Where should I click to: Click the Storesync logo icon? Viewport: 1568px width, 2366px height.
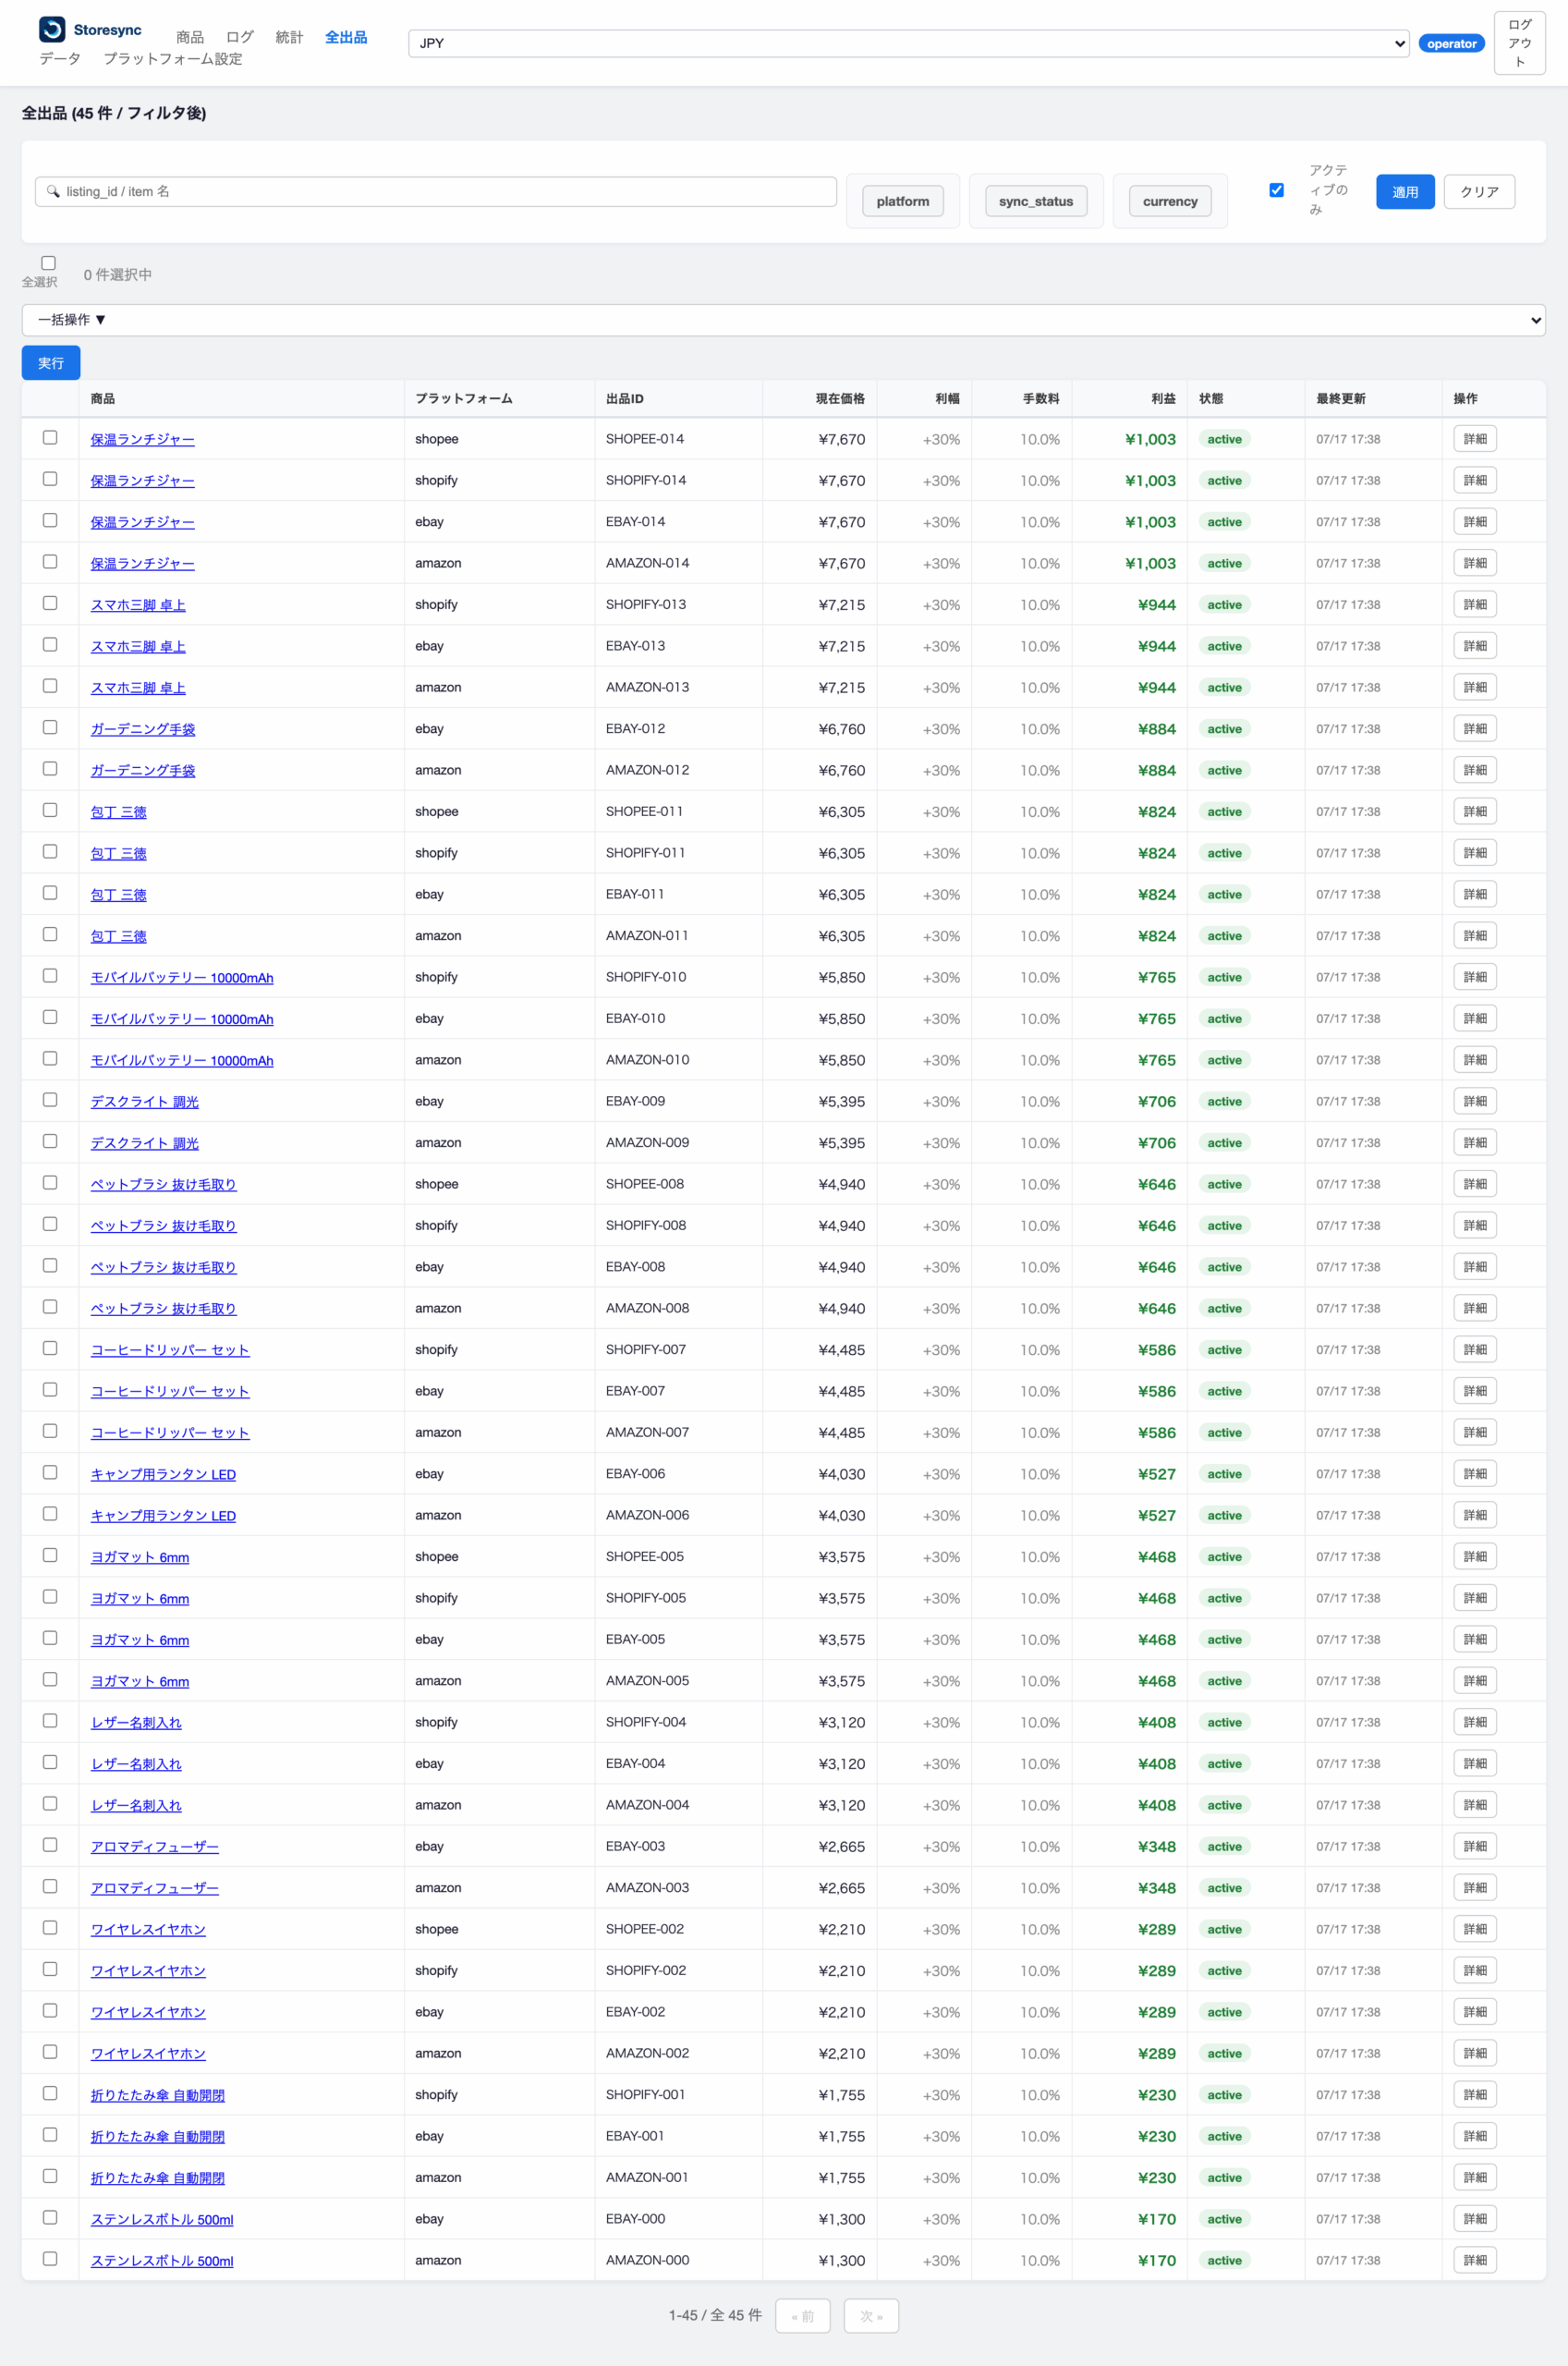click(x=52, y=30)
